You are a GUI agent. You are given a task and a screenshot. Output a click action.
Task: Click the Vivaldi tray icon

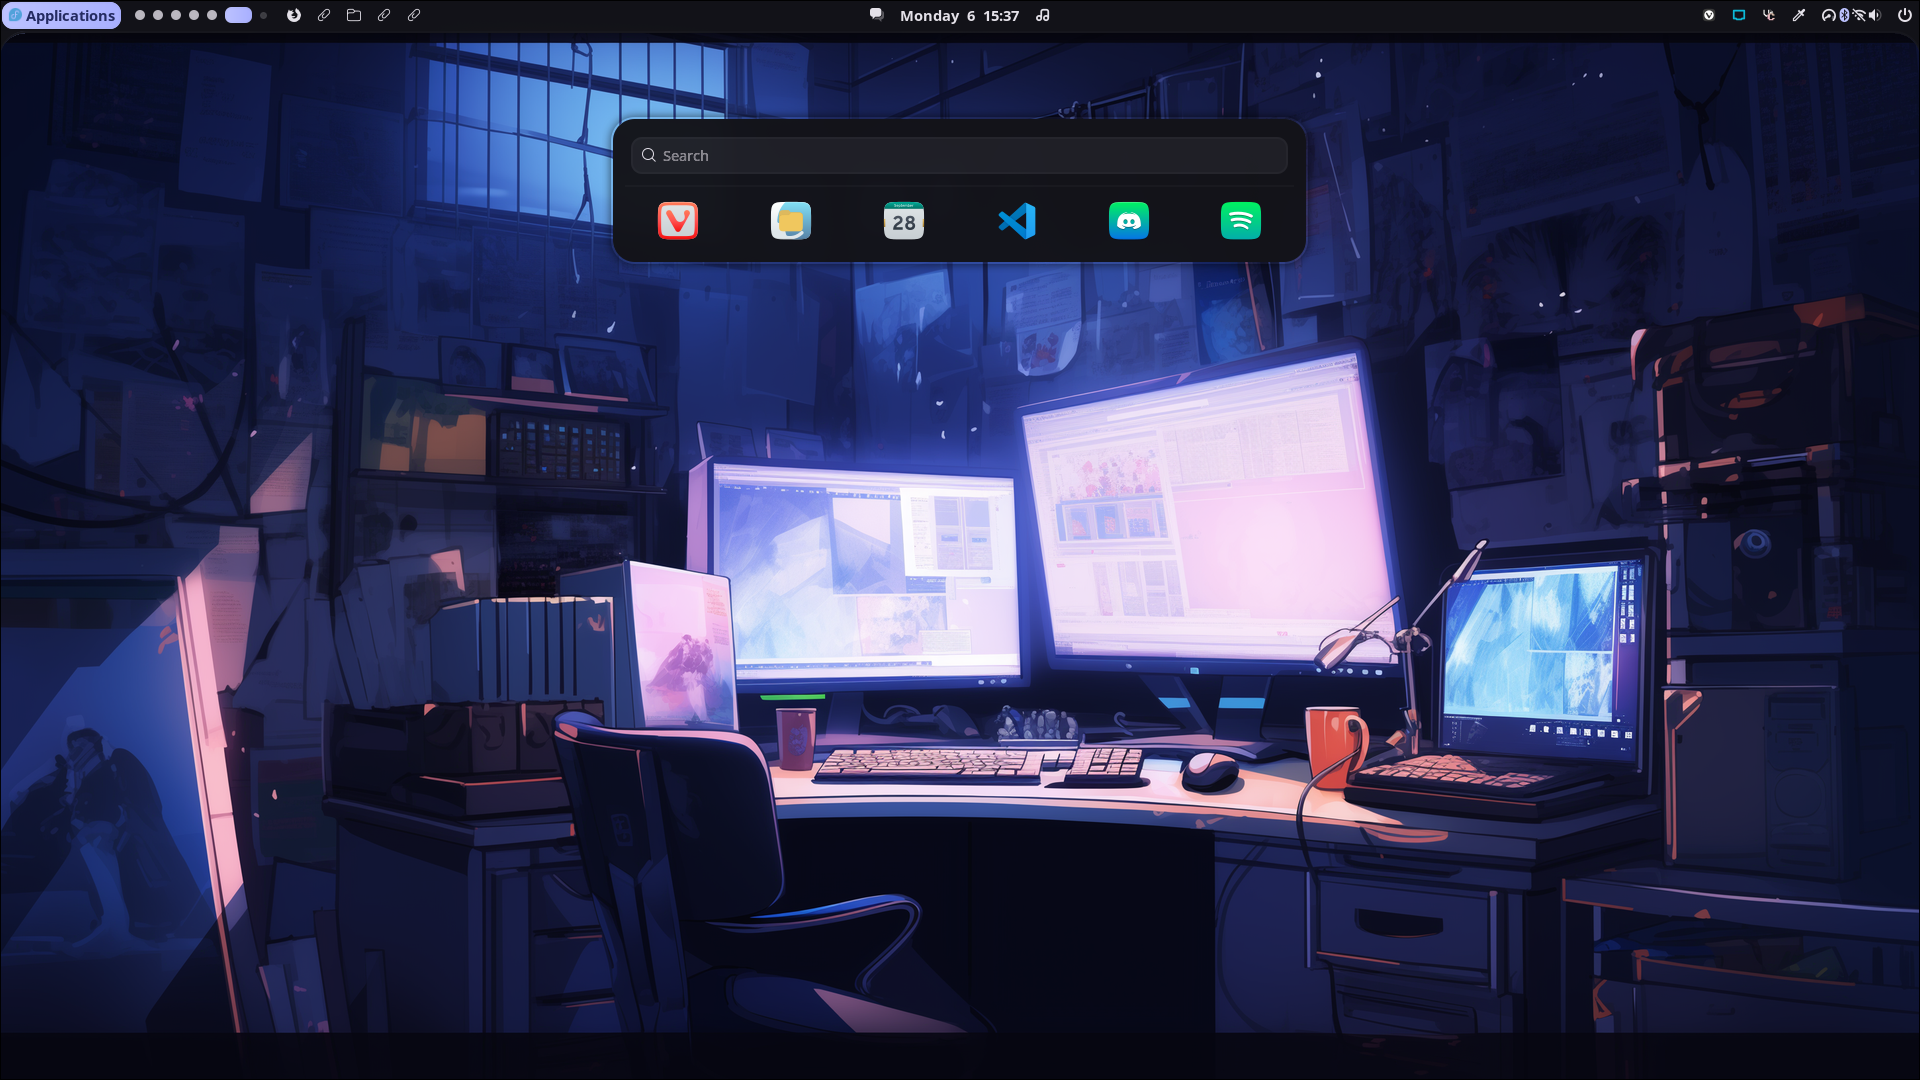1709,15
